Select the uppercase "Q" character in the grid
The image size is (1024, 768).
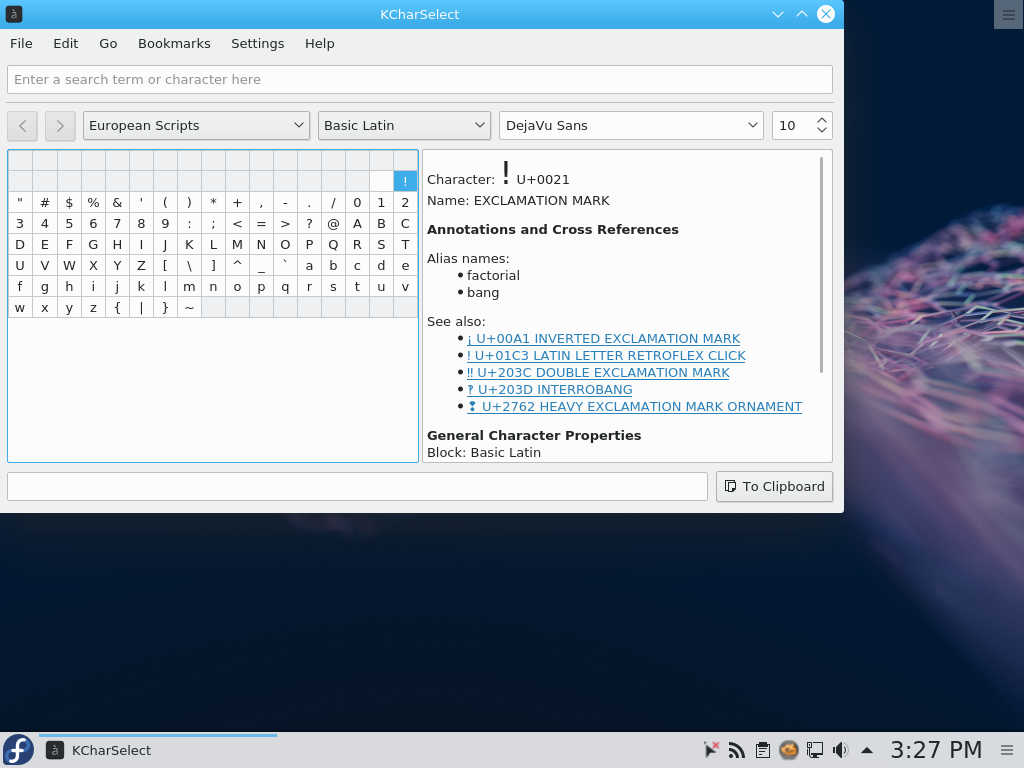[x=333, y=244]
